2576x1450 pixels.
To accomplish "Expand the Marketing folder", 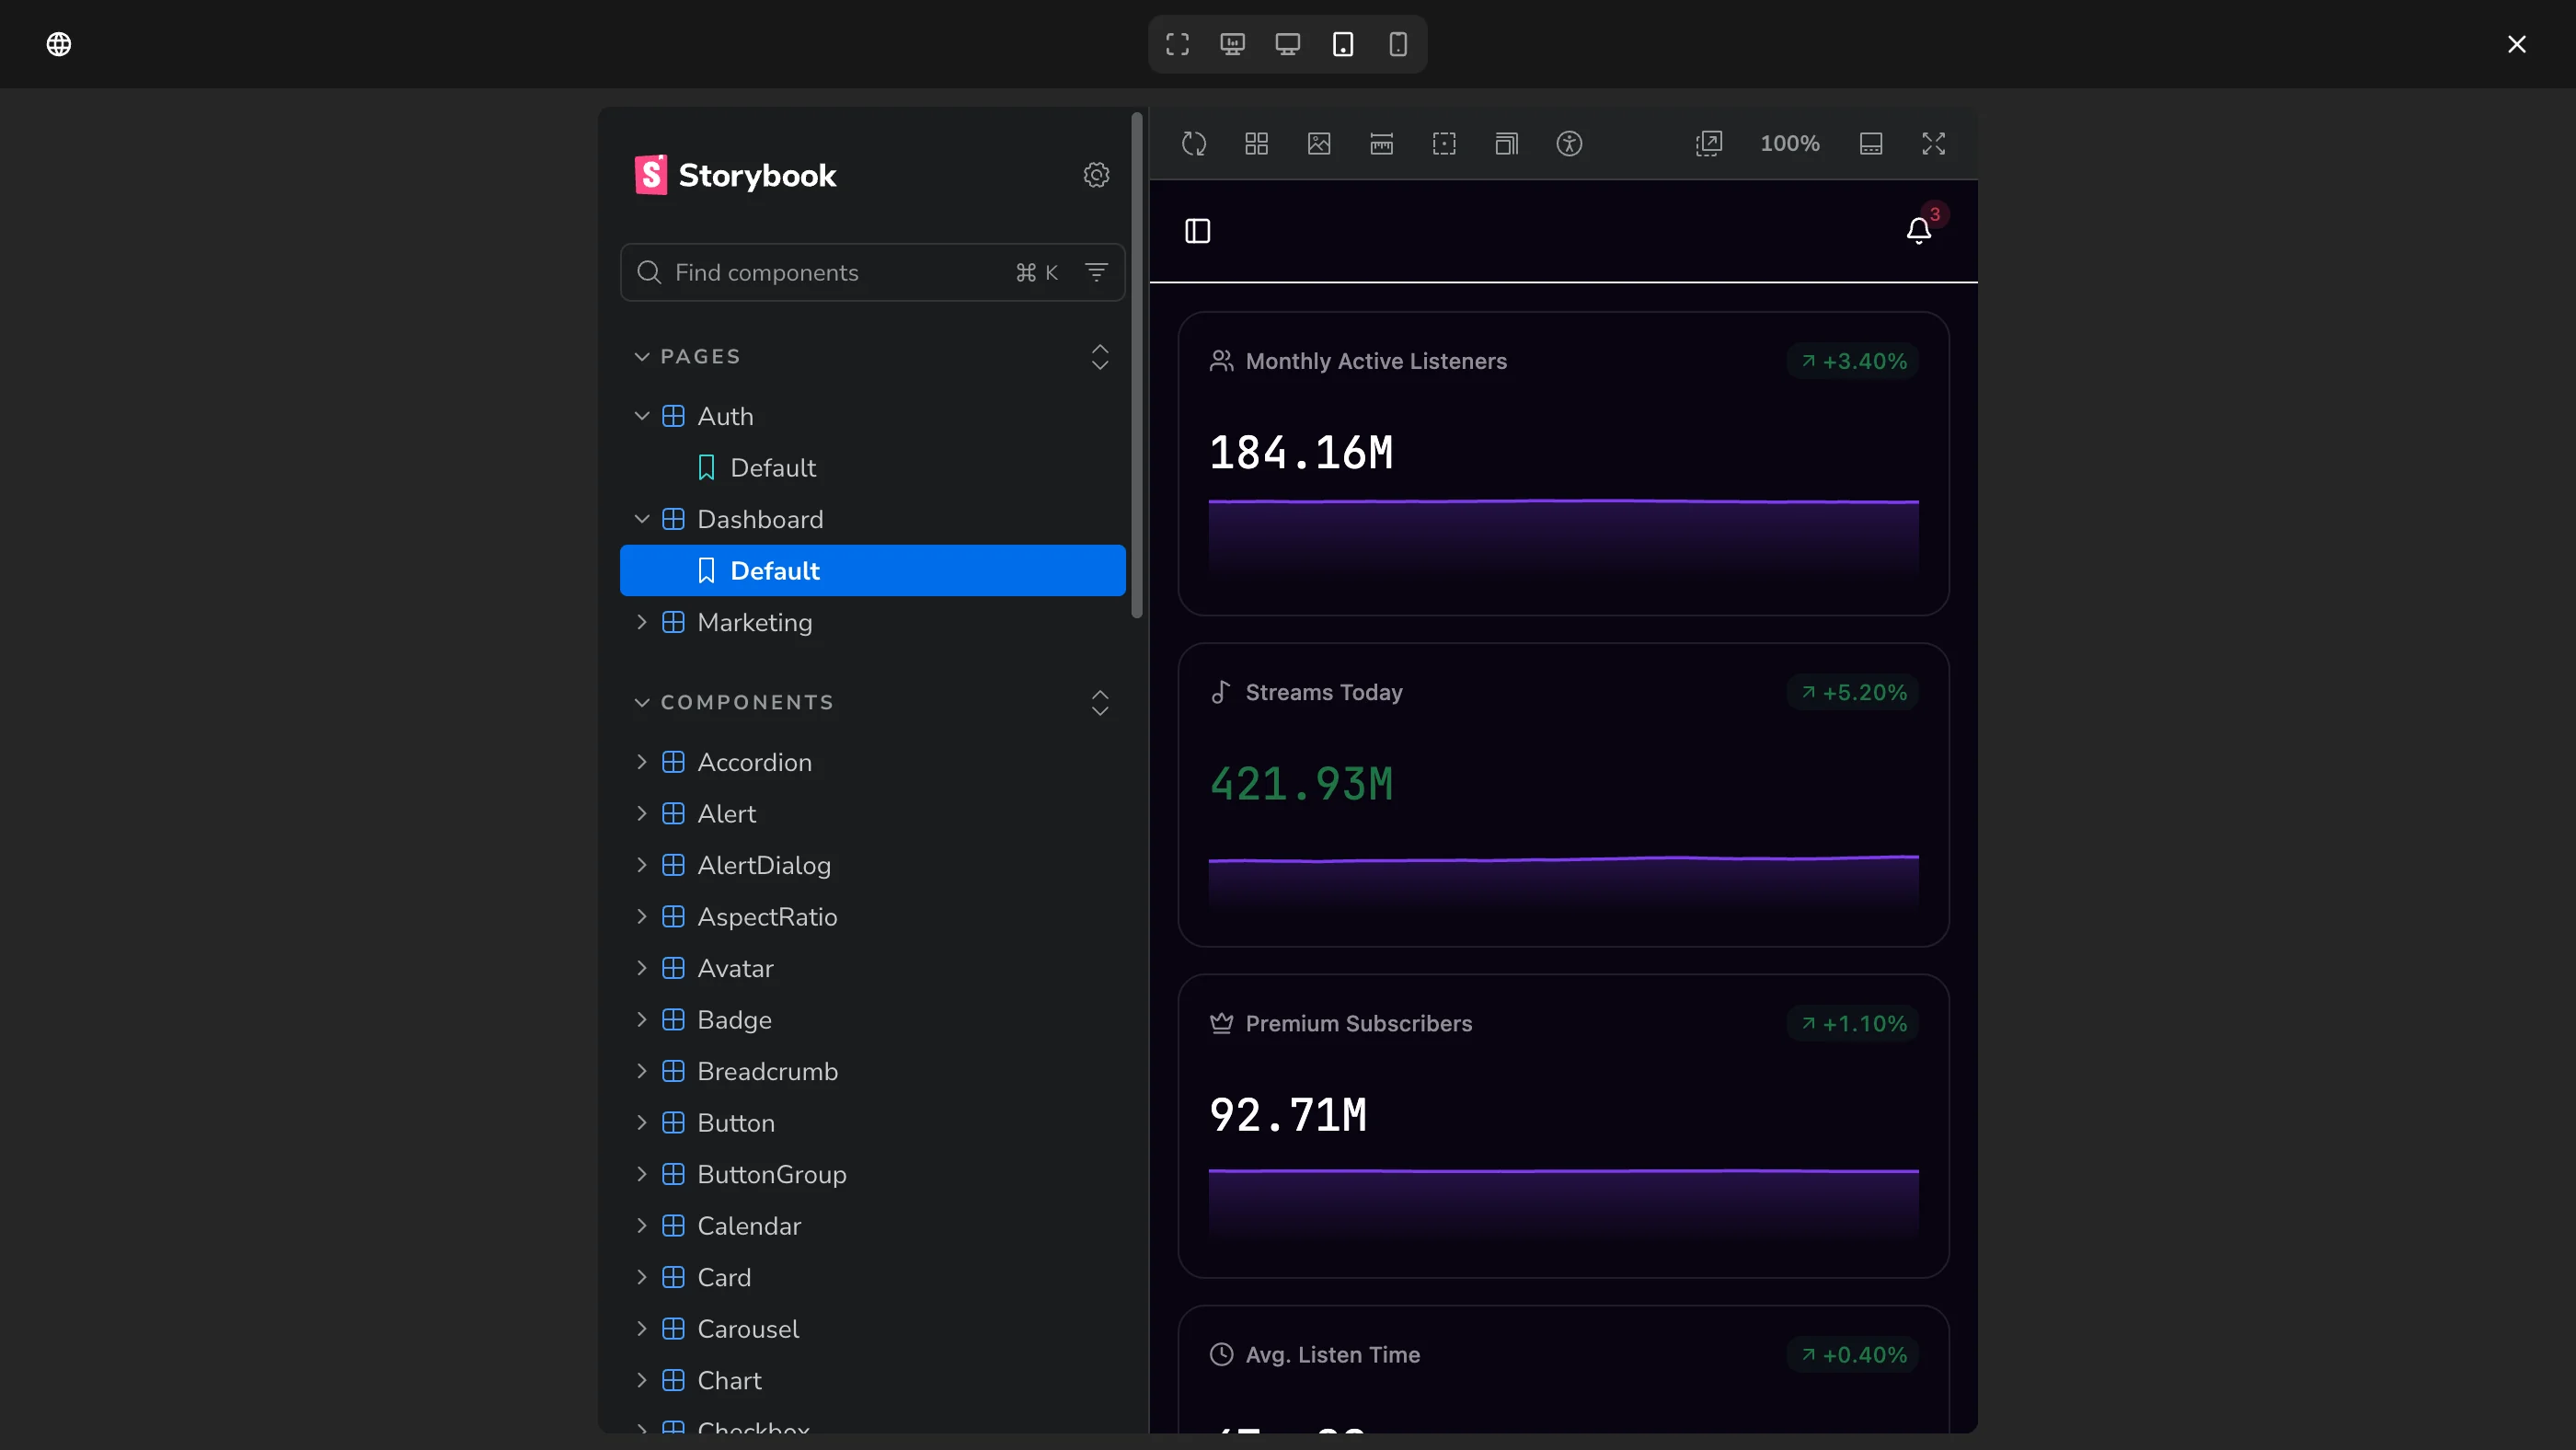I will tap(872, 622).
